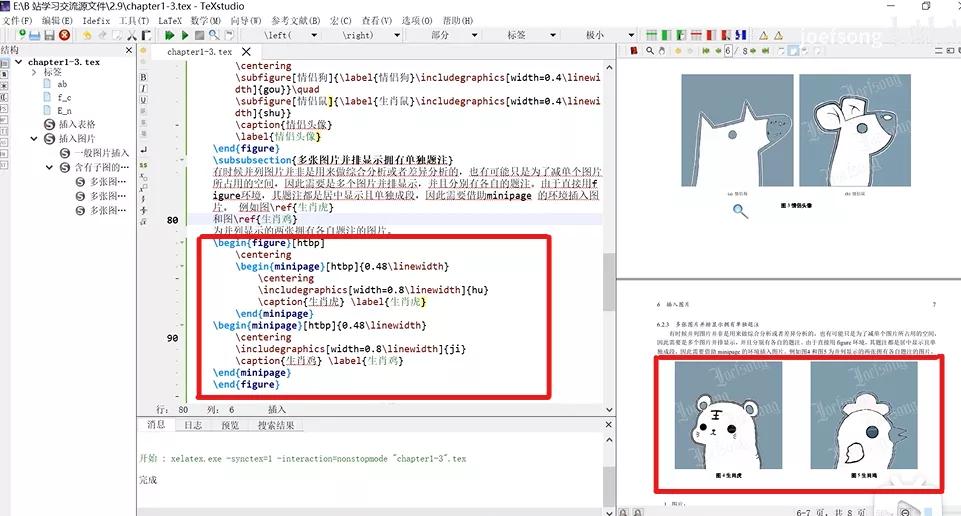This screenshot has width=961, height=516.
Task: Click the blue table alignment icon
Action: pyautogui.click(x=740, y=36)
